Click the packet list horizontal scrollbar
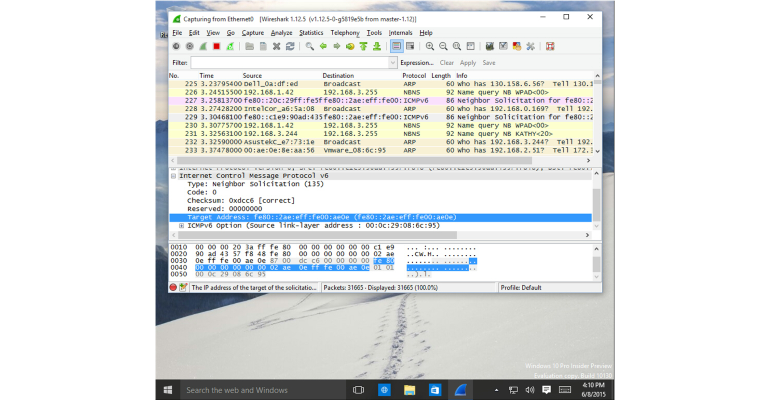 point(354,160)
